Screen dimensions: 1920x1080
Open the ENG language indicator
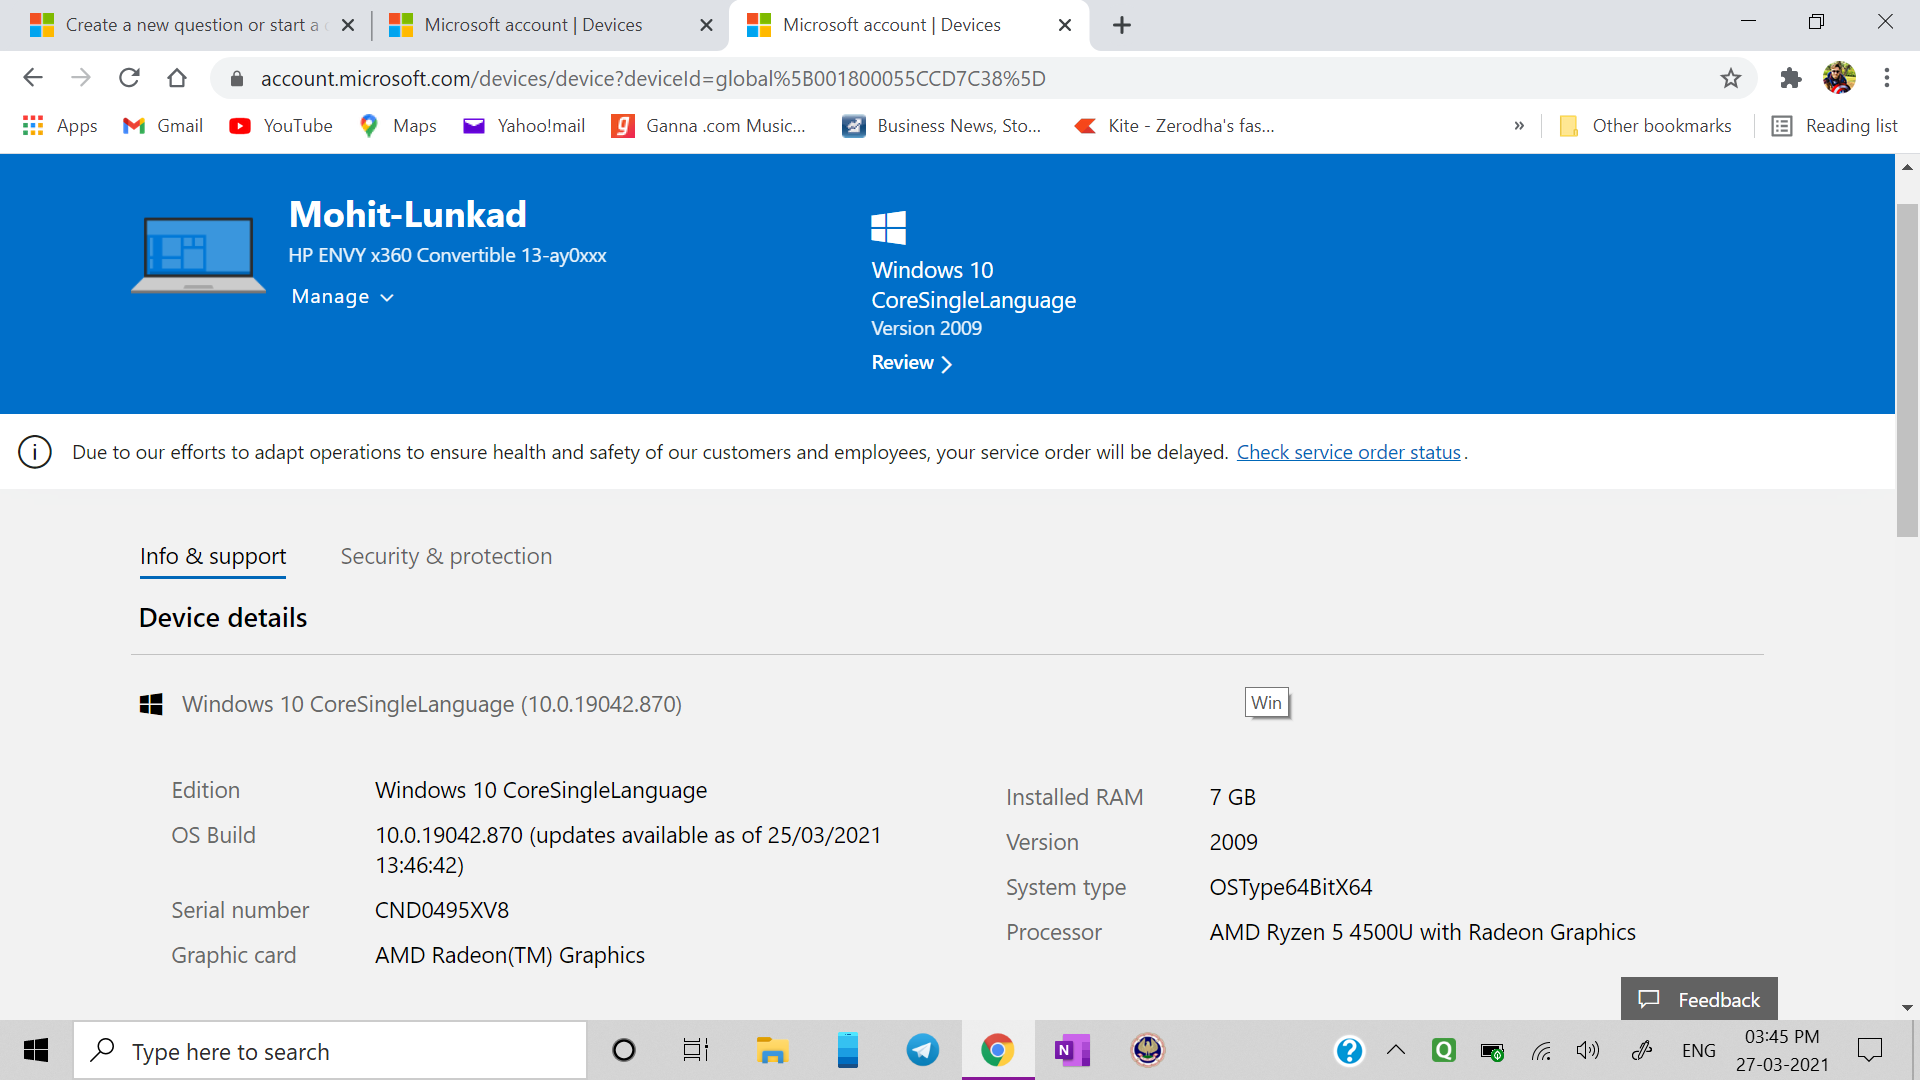1698,1050
